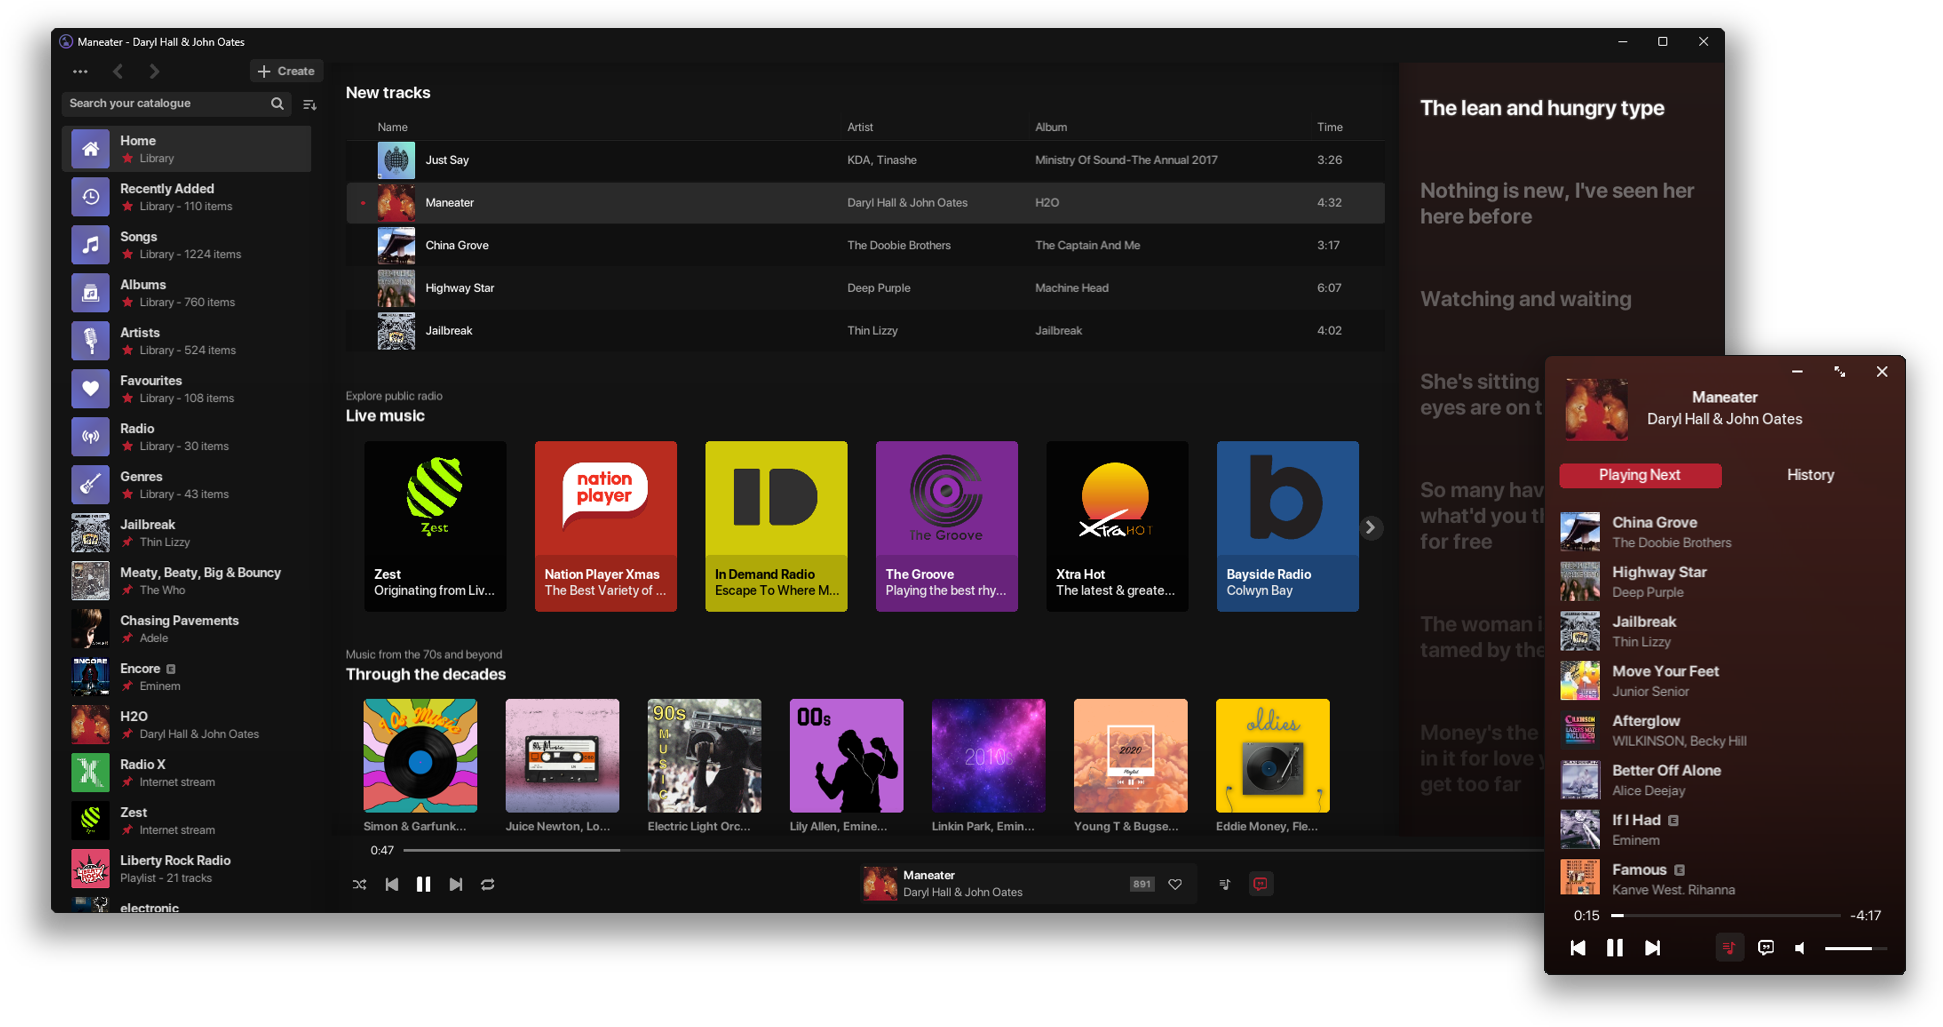
Task: Adjust the mini player volume slider
Action: click(x=1856, y=948)
